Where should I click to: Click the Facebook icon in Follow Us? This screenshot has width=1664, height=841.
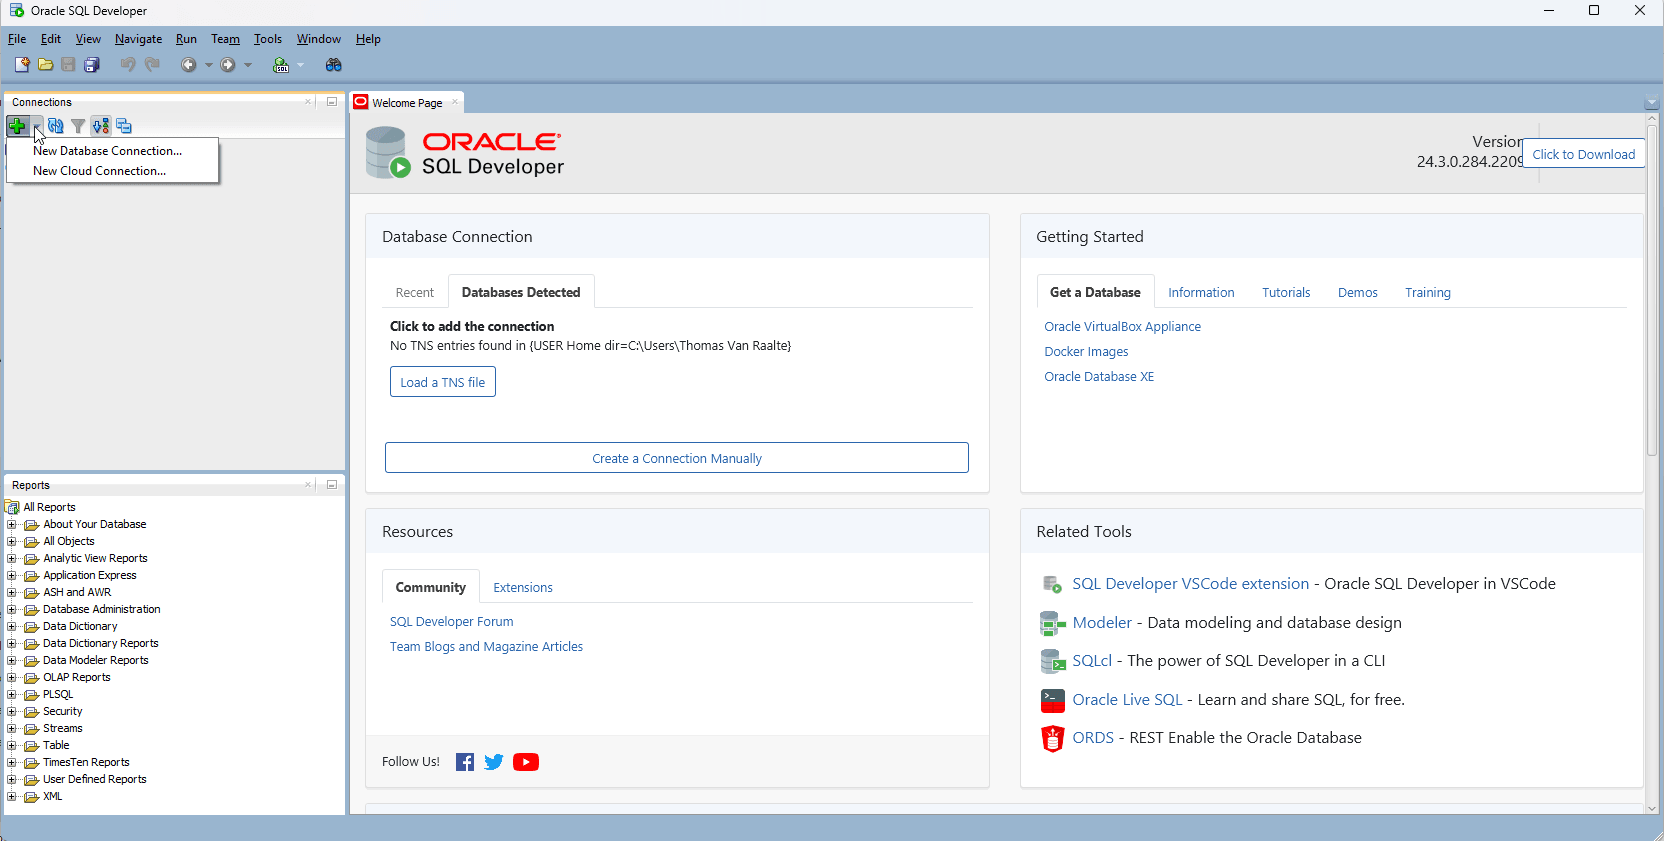coord(465,762)
